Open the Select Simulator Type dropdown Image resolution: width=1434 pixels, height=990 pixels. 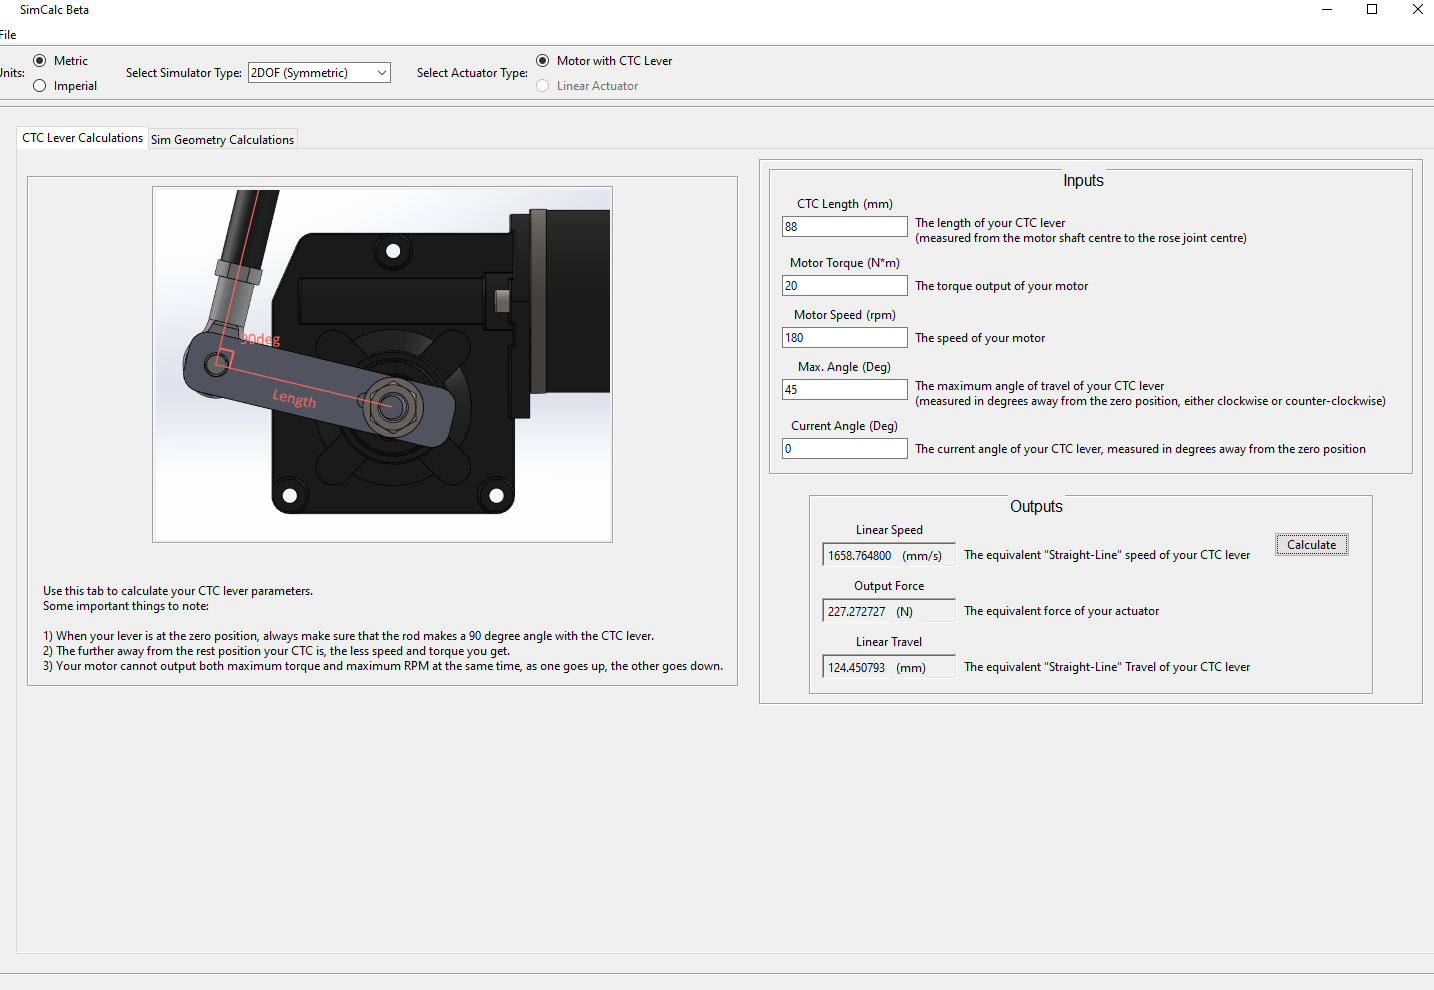tap(319, 73)
